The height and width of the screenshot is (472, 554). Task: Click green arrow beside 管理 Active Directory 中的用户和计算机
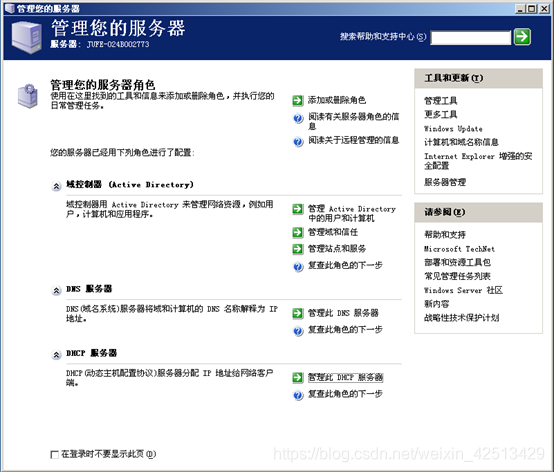pyautogui.click(x=298, y=209)
